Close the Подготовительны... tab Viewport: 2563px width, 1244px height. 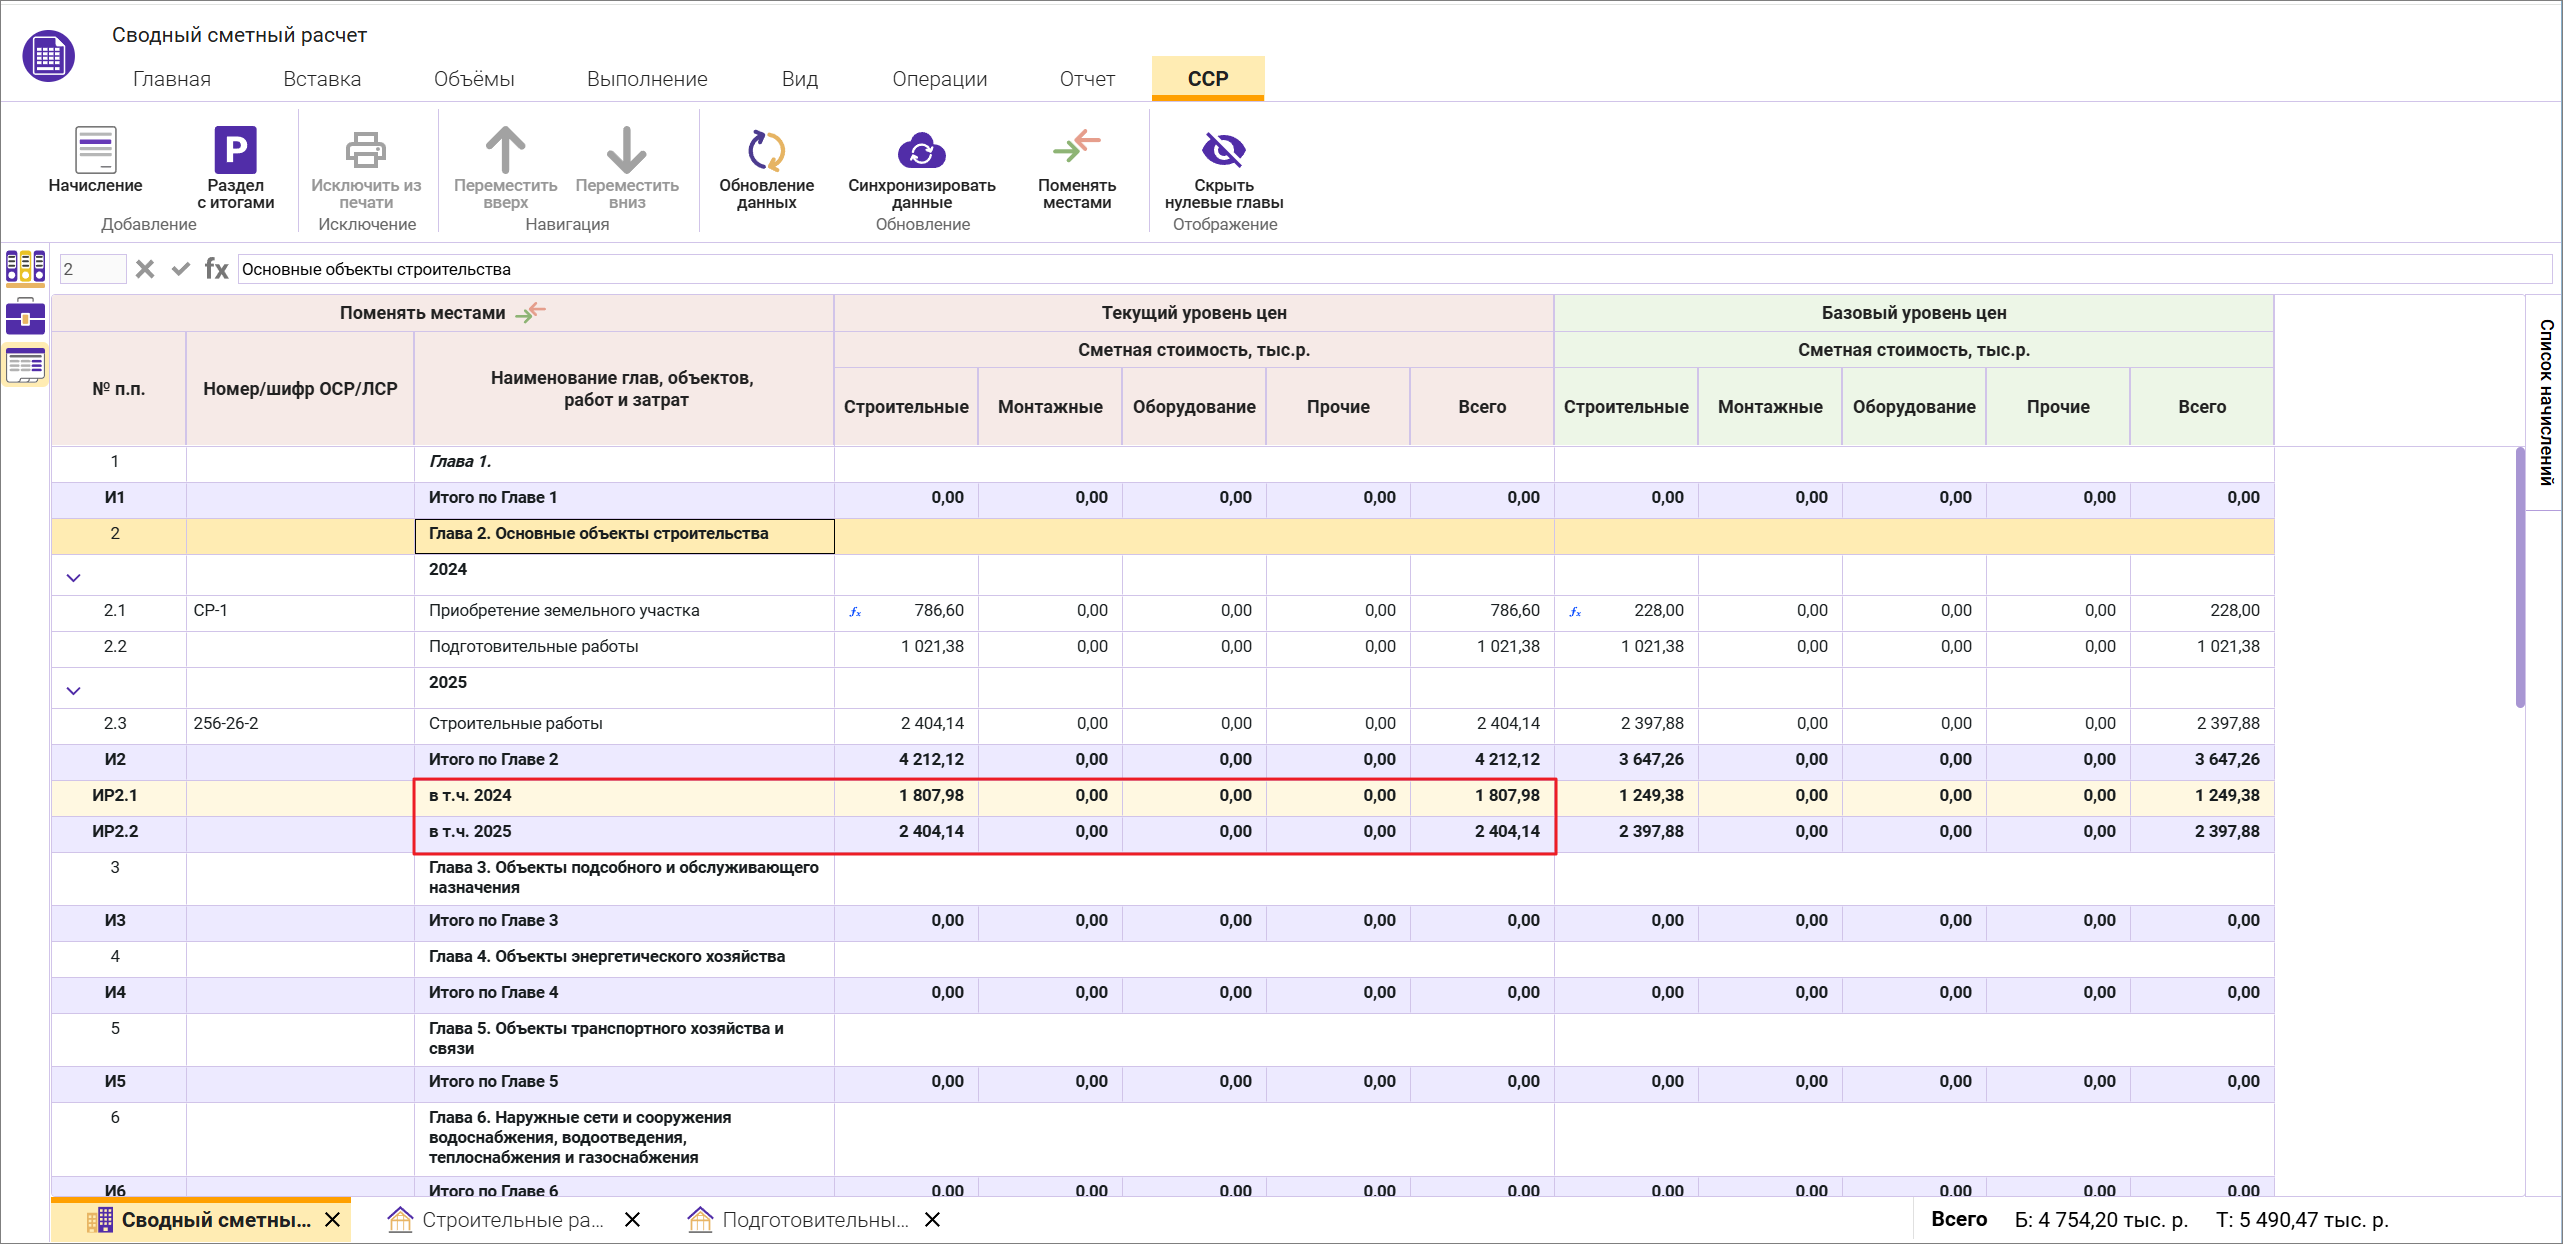click(932, 1220)
